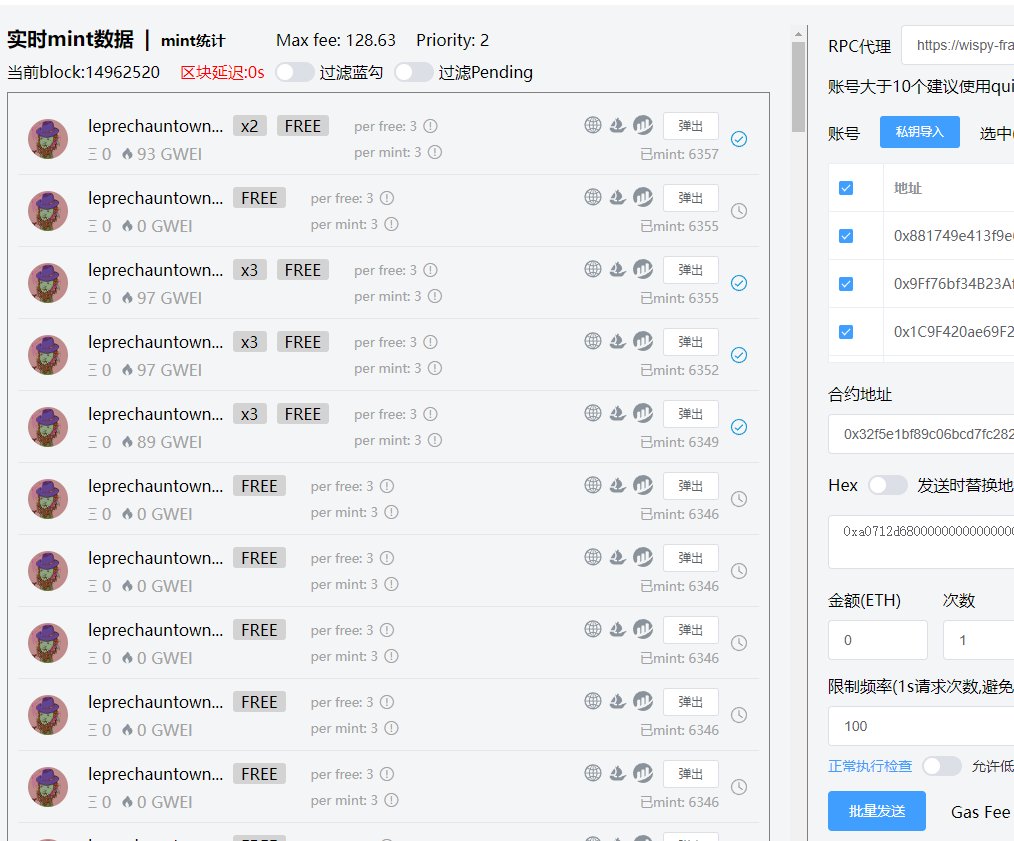
Task: Open globe icon in 89 GWEI row
Action: (x=592, y=413)
